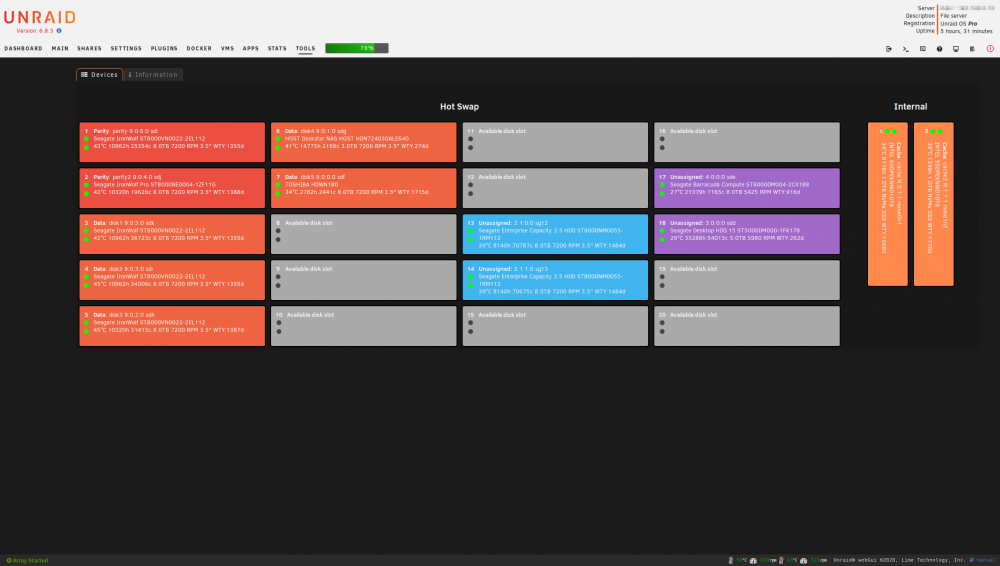This screenshot has width=1000, height=566.
Task: Open the Settings menu
Action: tap(126, 48)
